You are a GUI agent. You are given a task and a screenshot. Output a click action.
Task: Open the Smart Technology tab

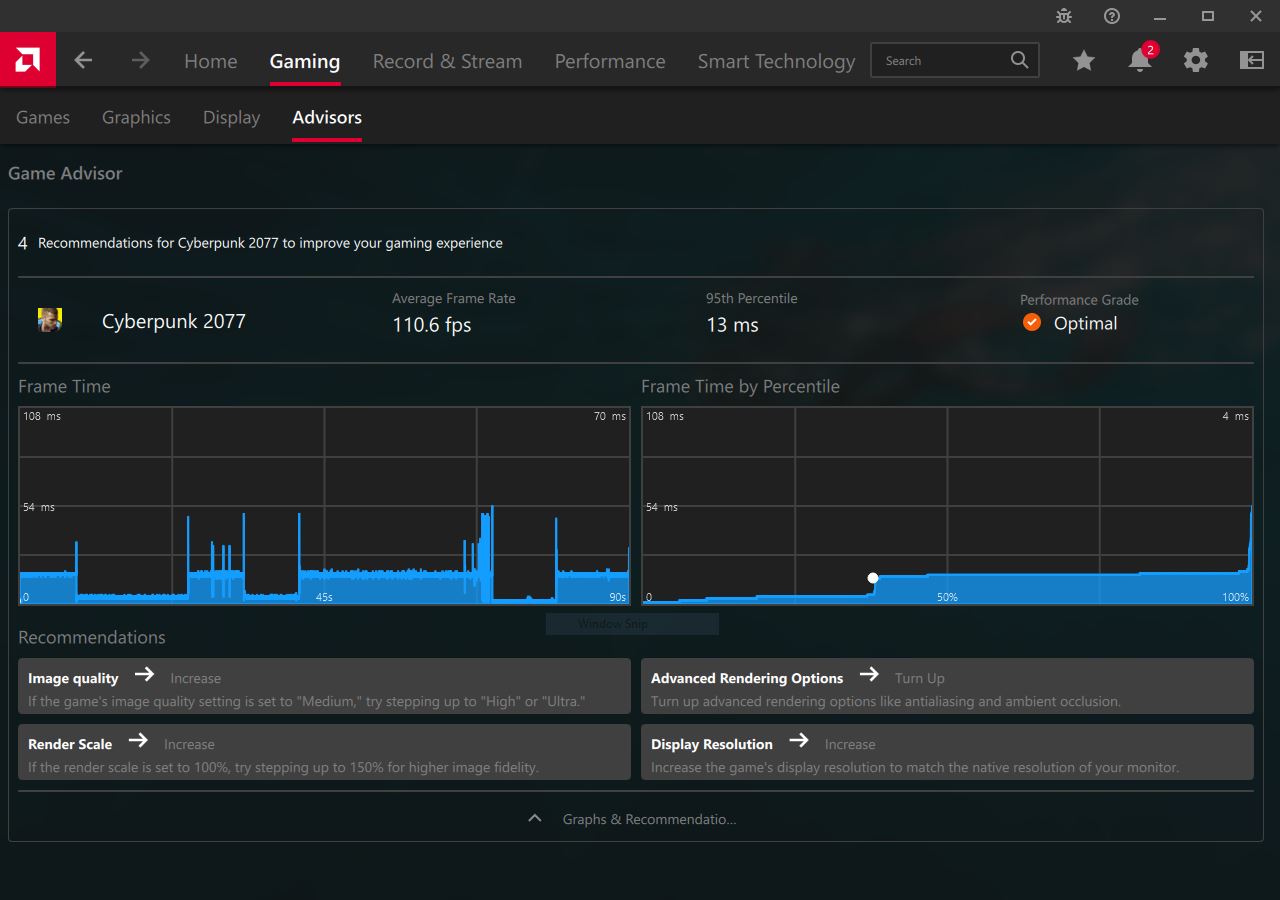(x=777, y=61)
